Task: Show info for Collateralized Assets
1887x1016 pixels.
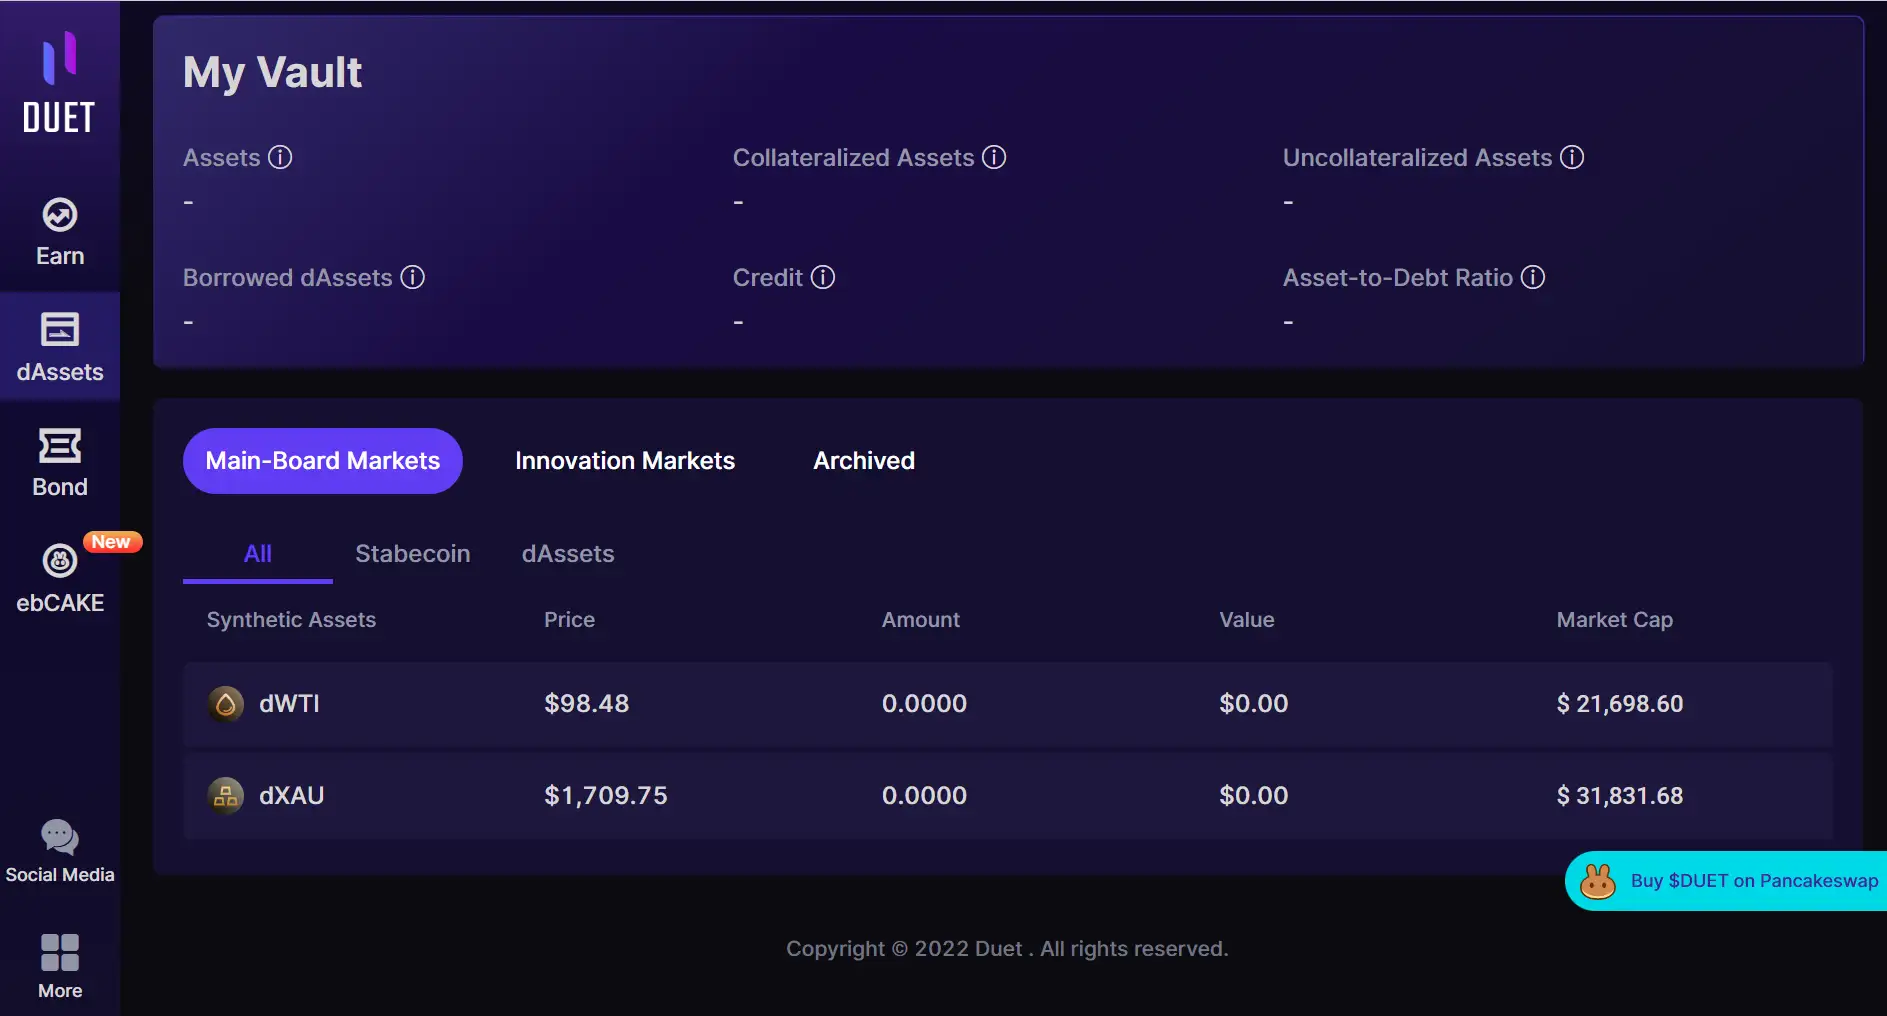Action: point(994,158)
